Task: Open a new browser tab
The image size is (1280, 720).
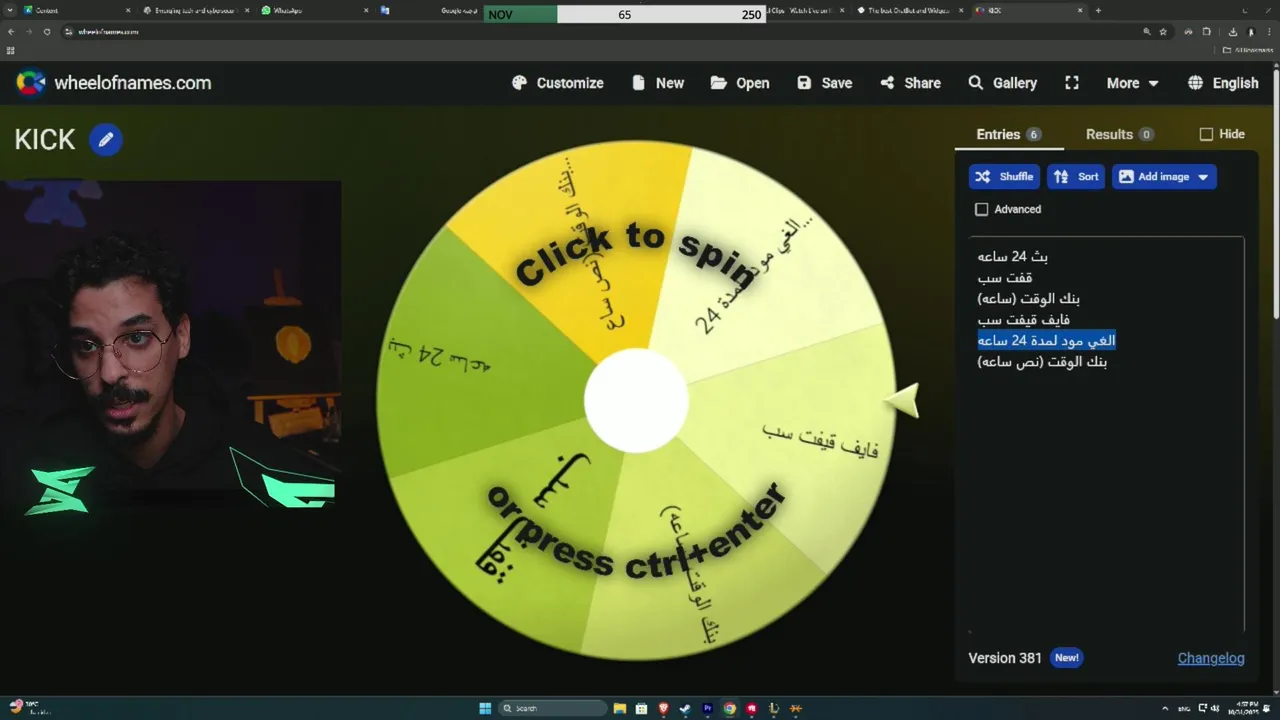Action: pyautogui.click(x=1098, y=10)
